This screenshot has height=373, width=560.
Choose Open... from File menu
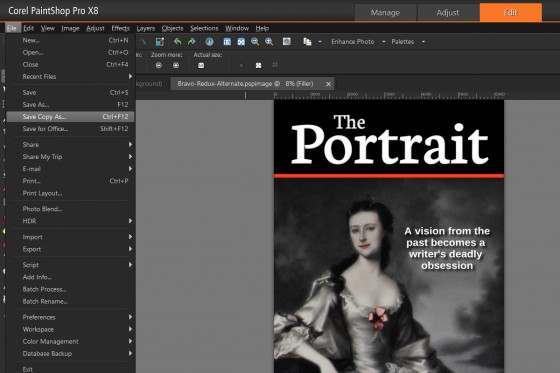click(x=71, y=53)
